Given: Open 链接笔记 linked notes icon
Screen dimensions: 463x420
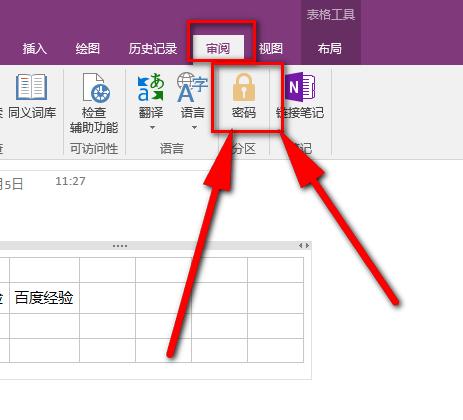Looking at the screenshot, I should (x=300, y=87).
